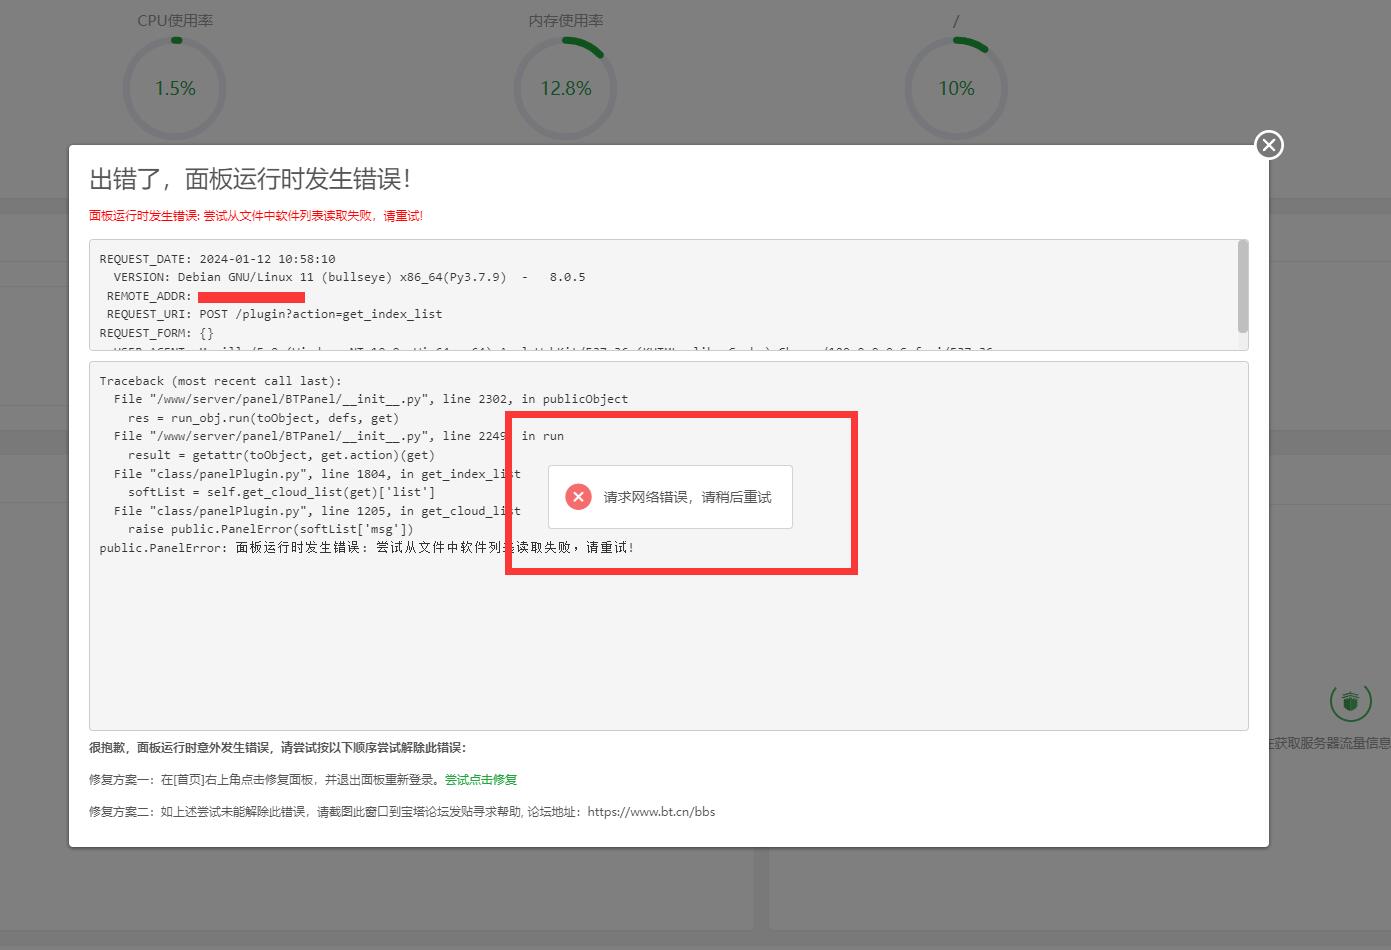Click the REQUEST_FORM: {} line
The image size is (1391, 950).
156,333
